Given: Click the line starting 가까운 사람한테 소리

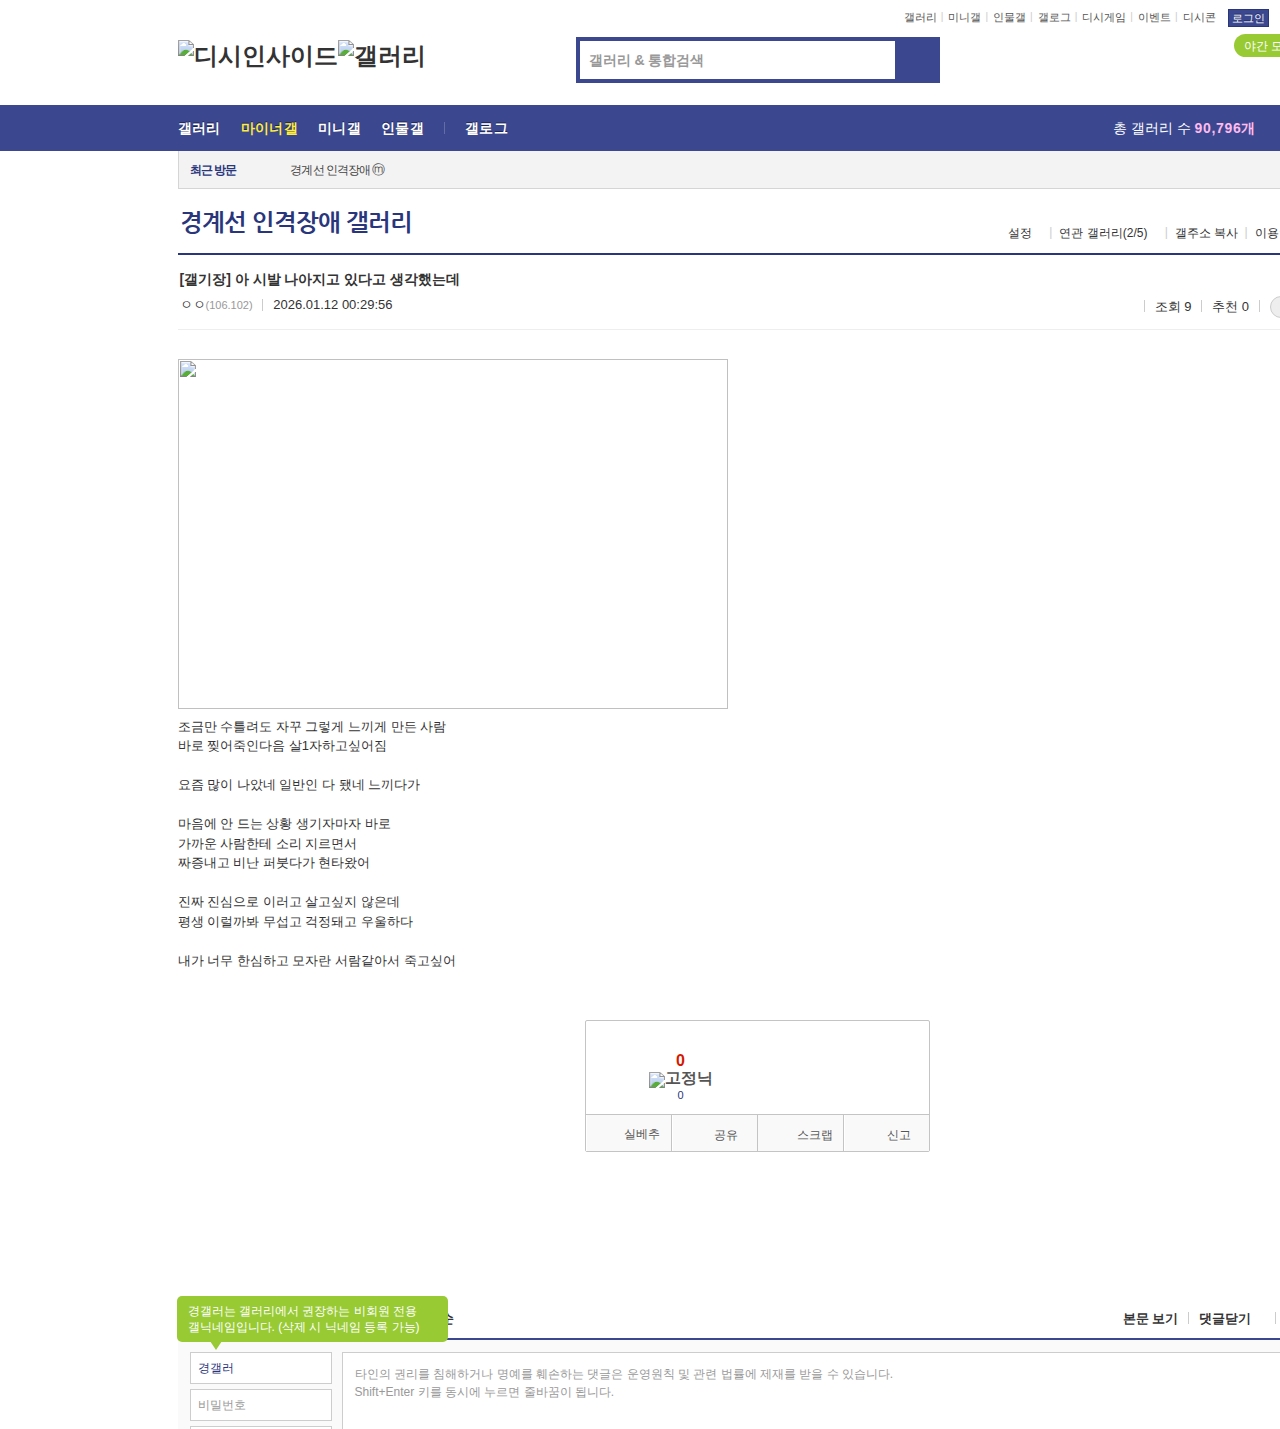Looking at the screenshot, I should (x=267, y=844).
